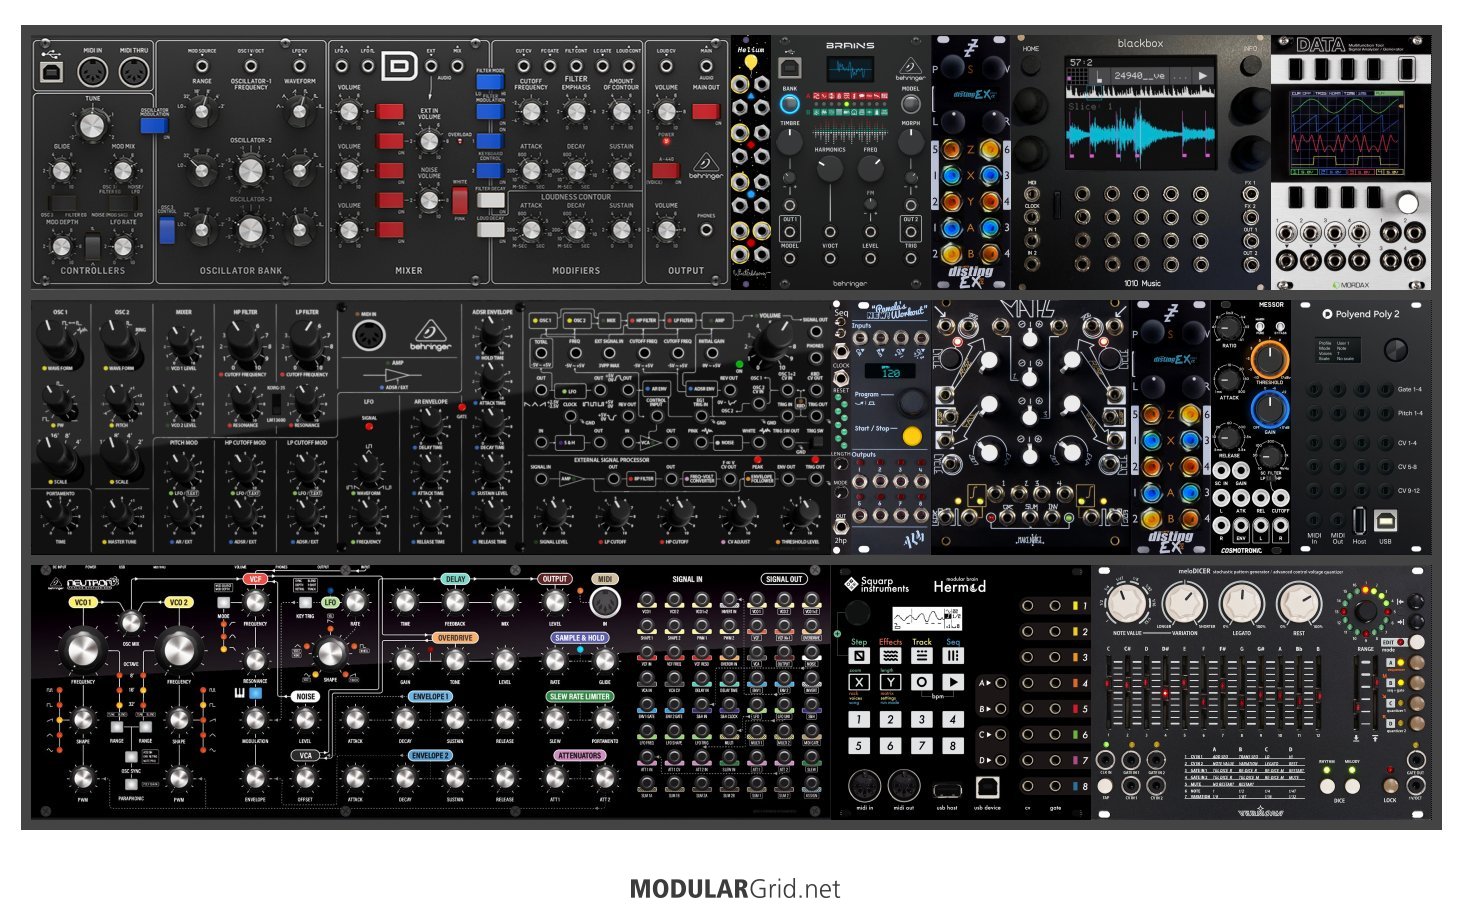
Task: Click the VCO 1 Frequency knob on Neutron
Action: pyautogui.click(x=82, y=650)
